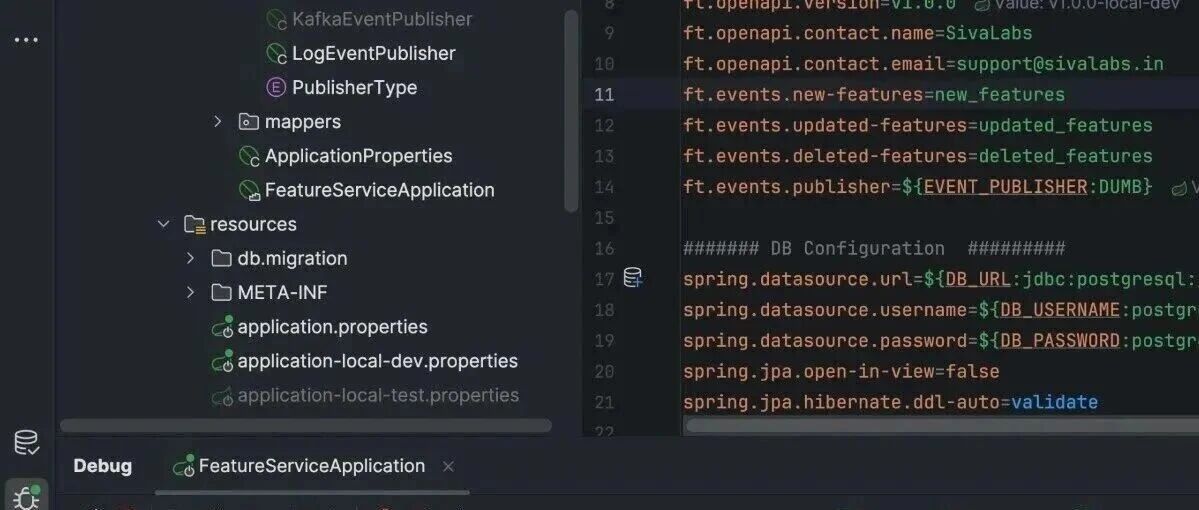Image resolution: width=1199 pixels, height=510 pixels.
Task: Open the Debug tool window bug icon
Action: click(26, 498)
